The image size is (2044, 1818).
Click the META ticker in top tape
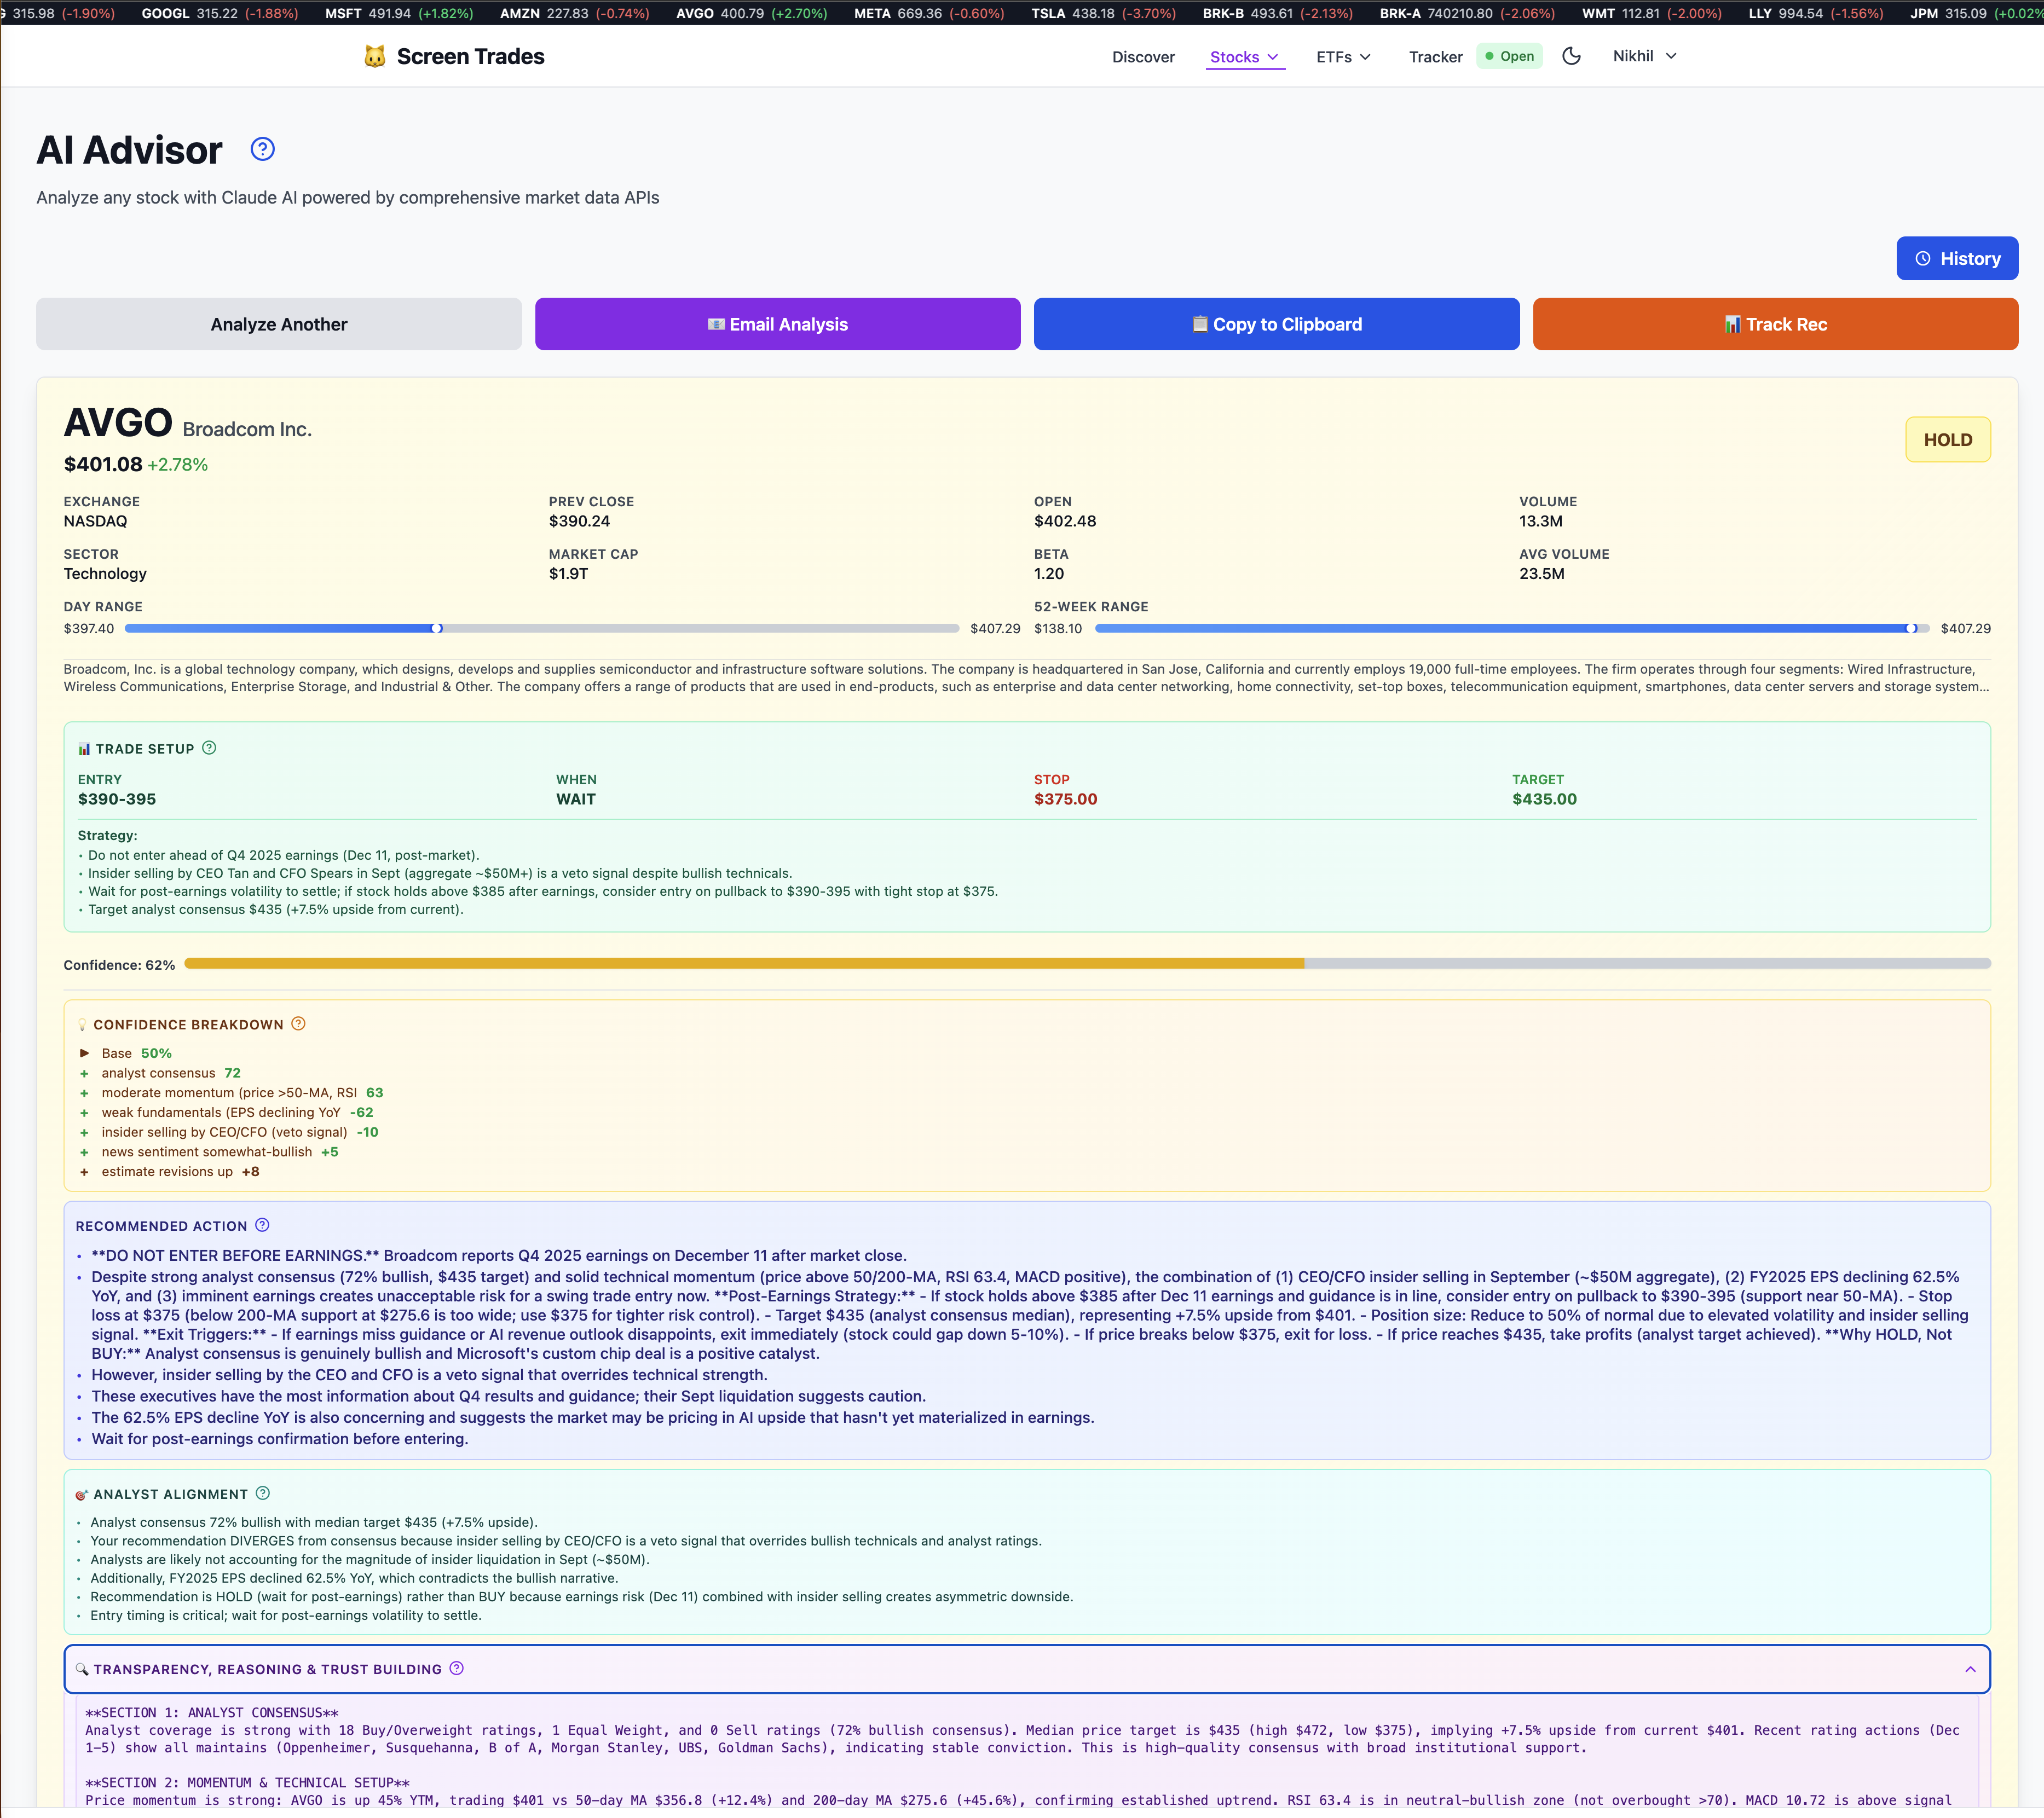(929, 13)
